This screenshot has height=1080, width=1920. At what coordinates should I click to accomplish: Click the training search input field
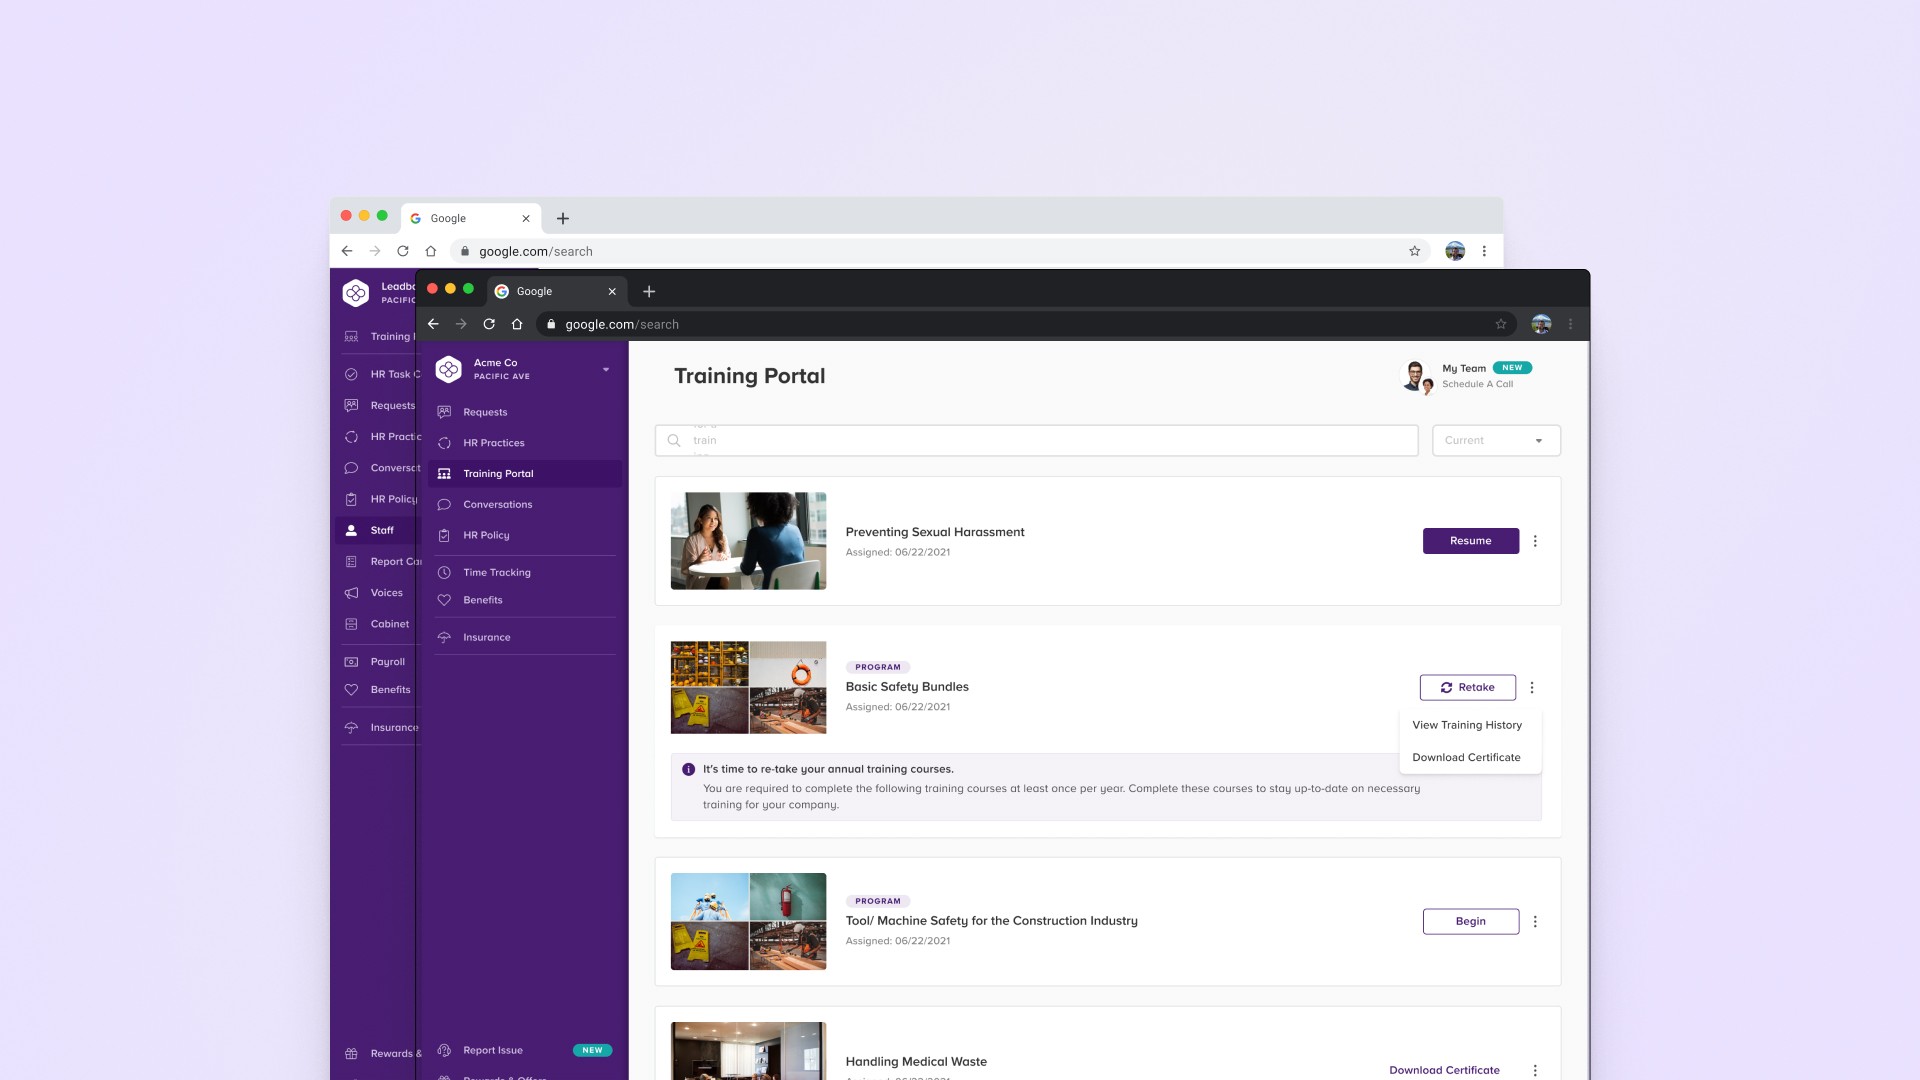(x=1036, y=440)
